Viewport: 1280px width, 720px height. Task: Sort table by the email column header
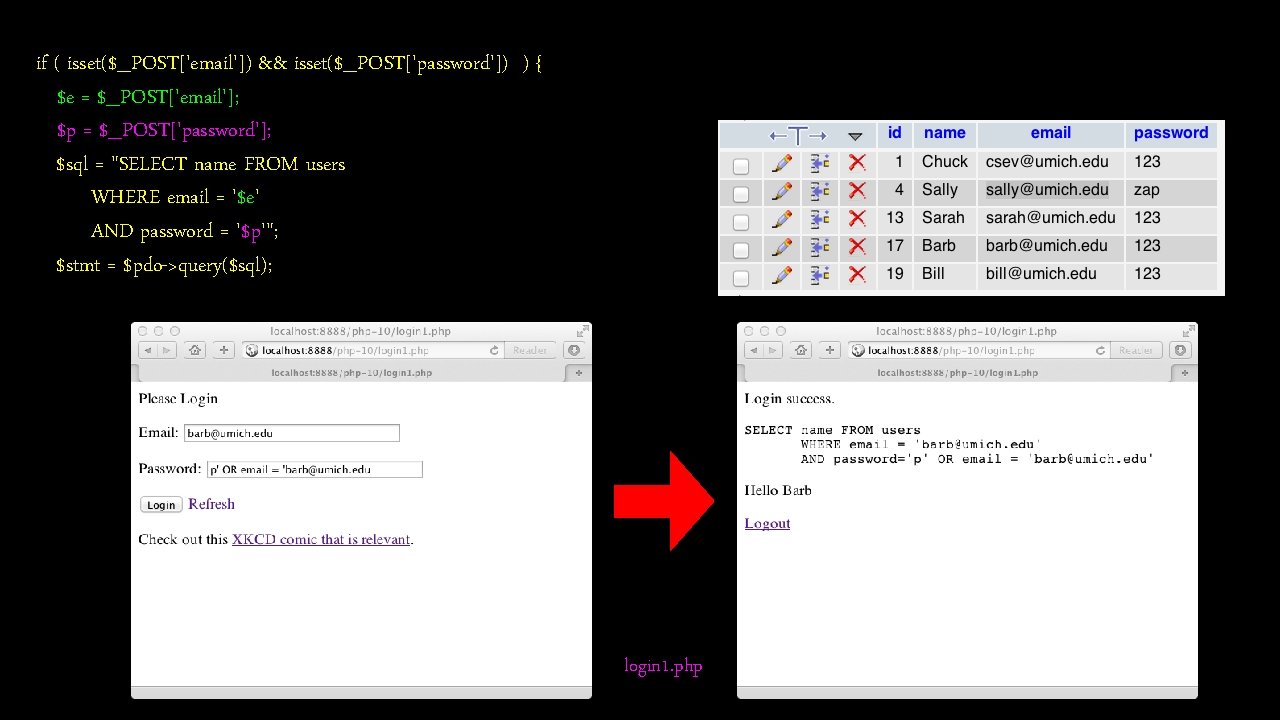click(x=1050, y=133)
